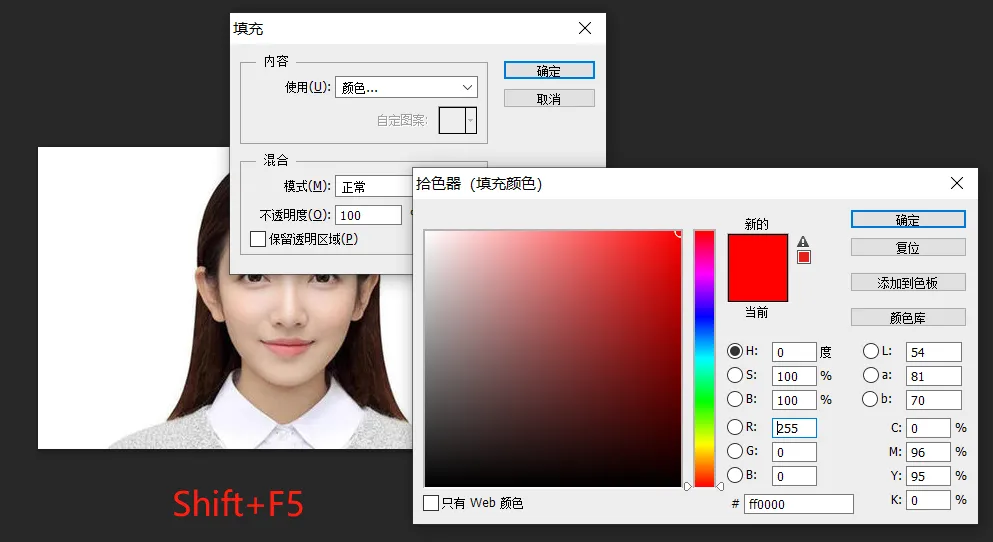Select the H hue radio button
993x542 pixels.
point(736,351)
